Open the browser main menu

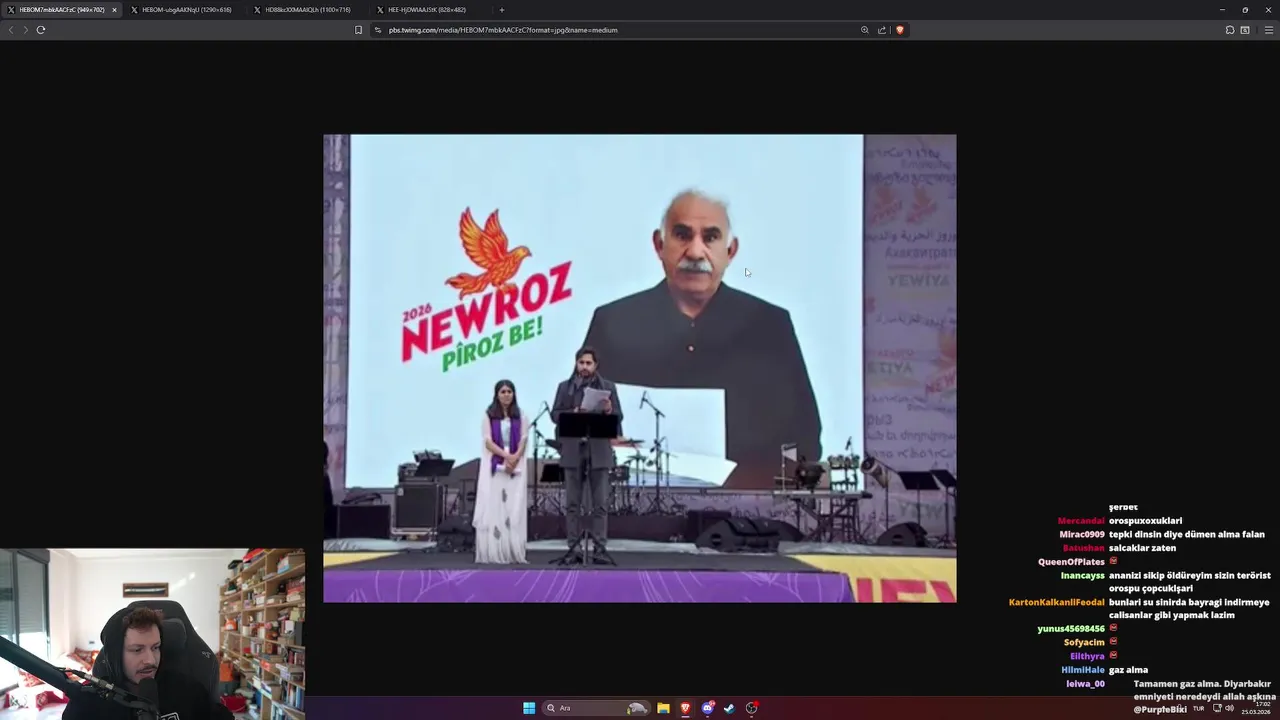click(1269, 30)
